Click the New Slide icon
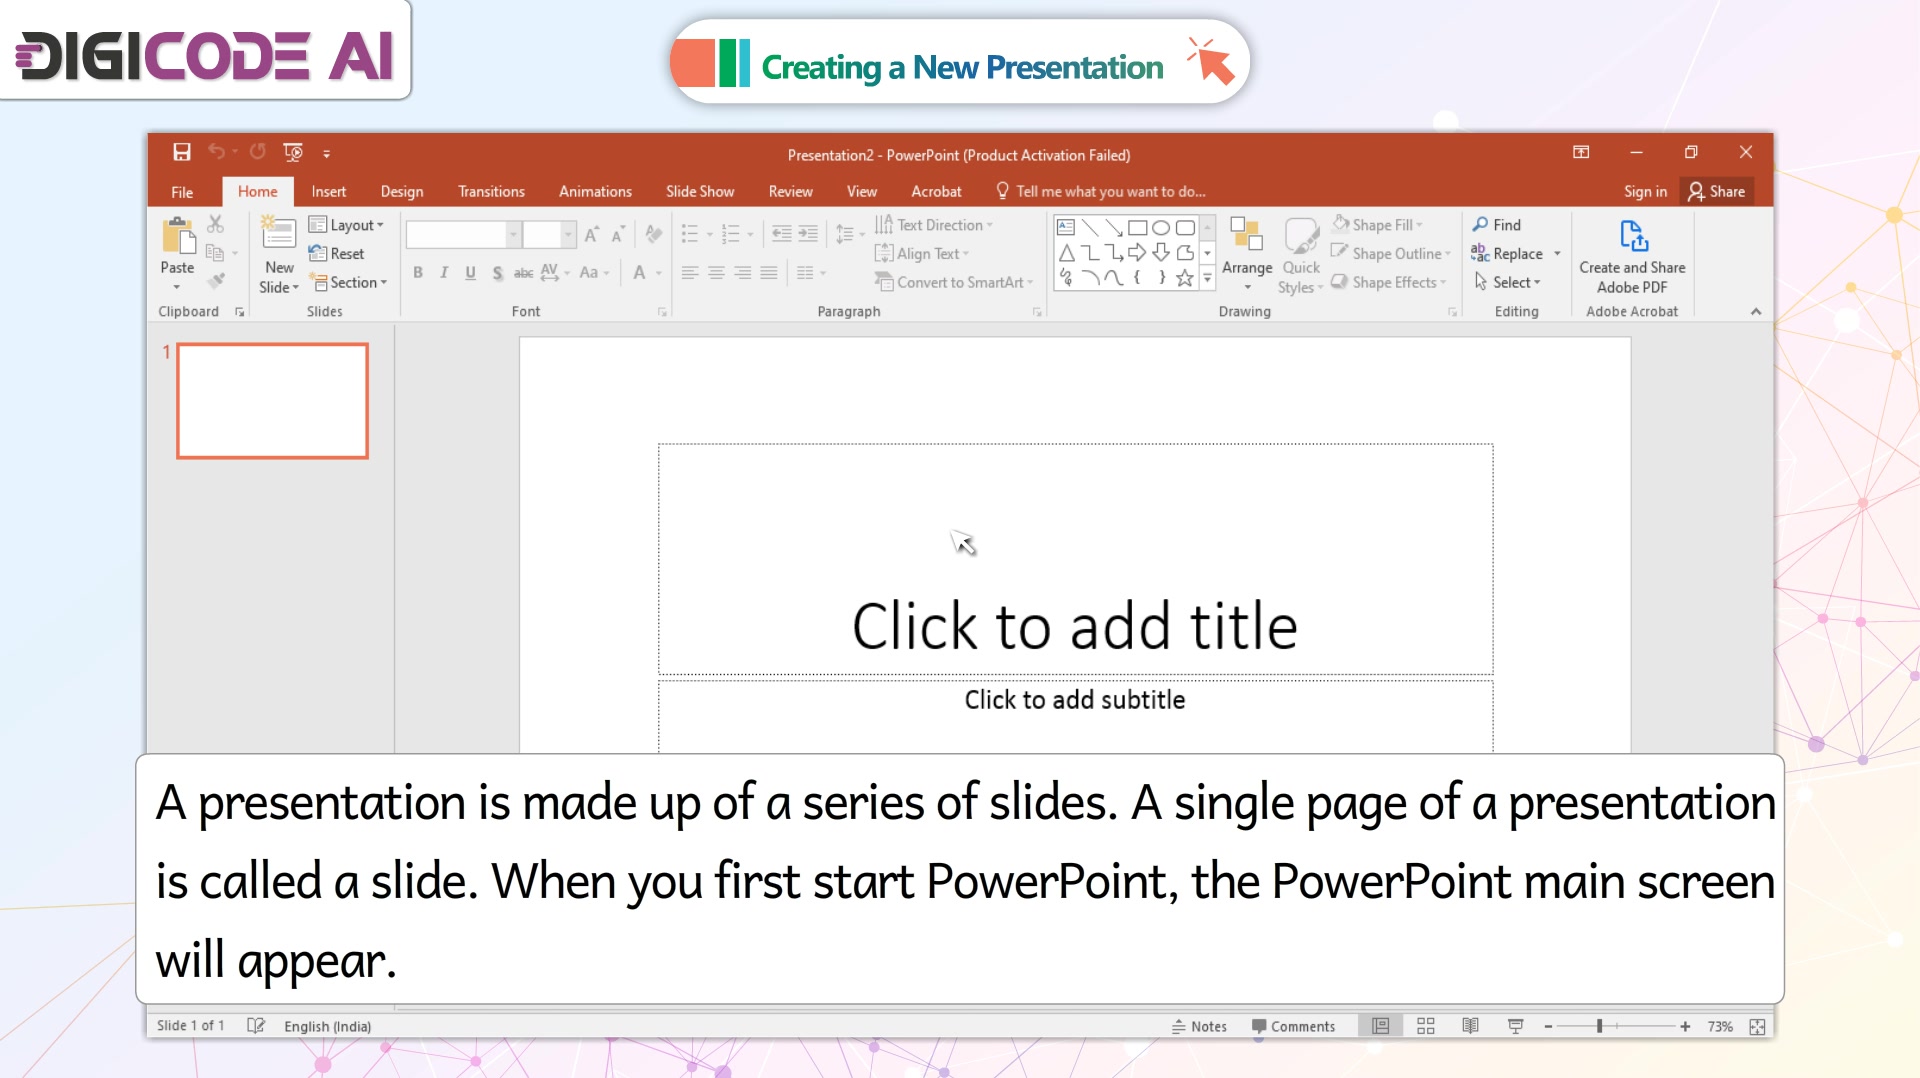1920x1078 pixels. [x=278, y=234]
